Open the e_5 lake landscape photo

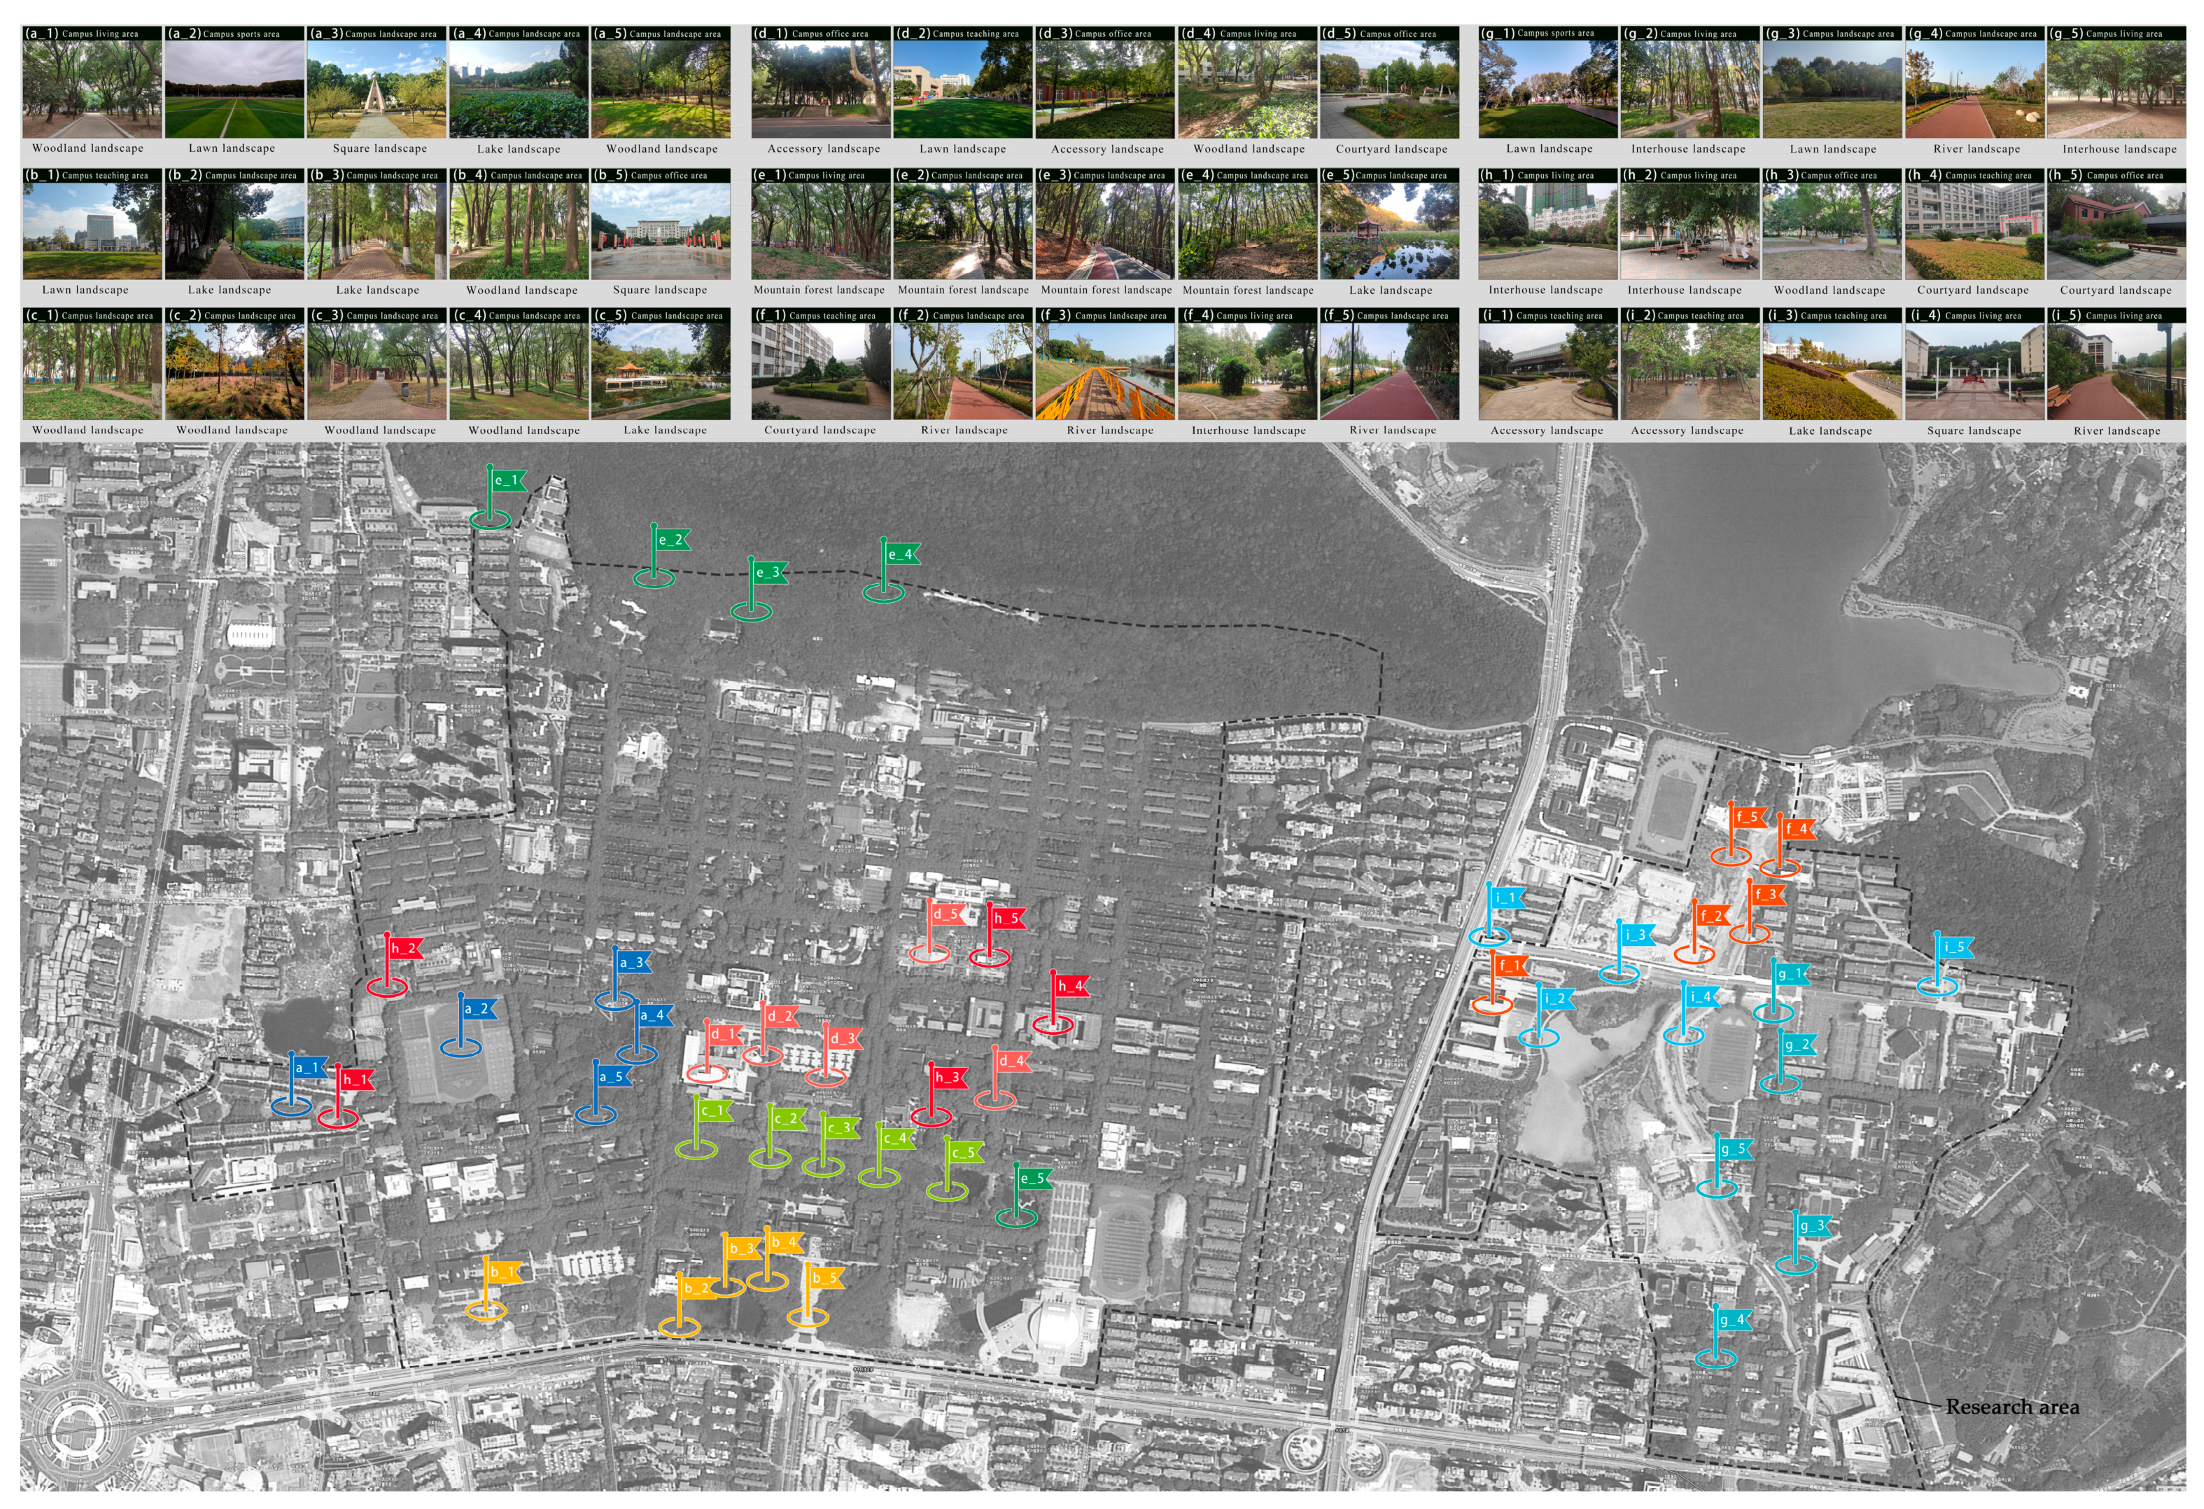tap(1389, 231)
